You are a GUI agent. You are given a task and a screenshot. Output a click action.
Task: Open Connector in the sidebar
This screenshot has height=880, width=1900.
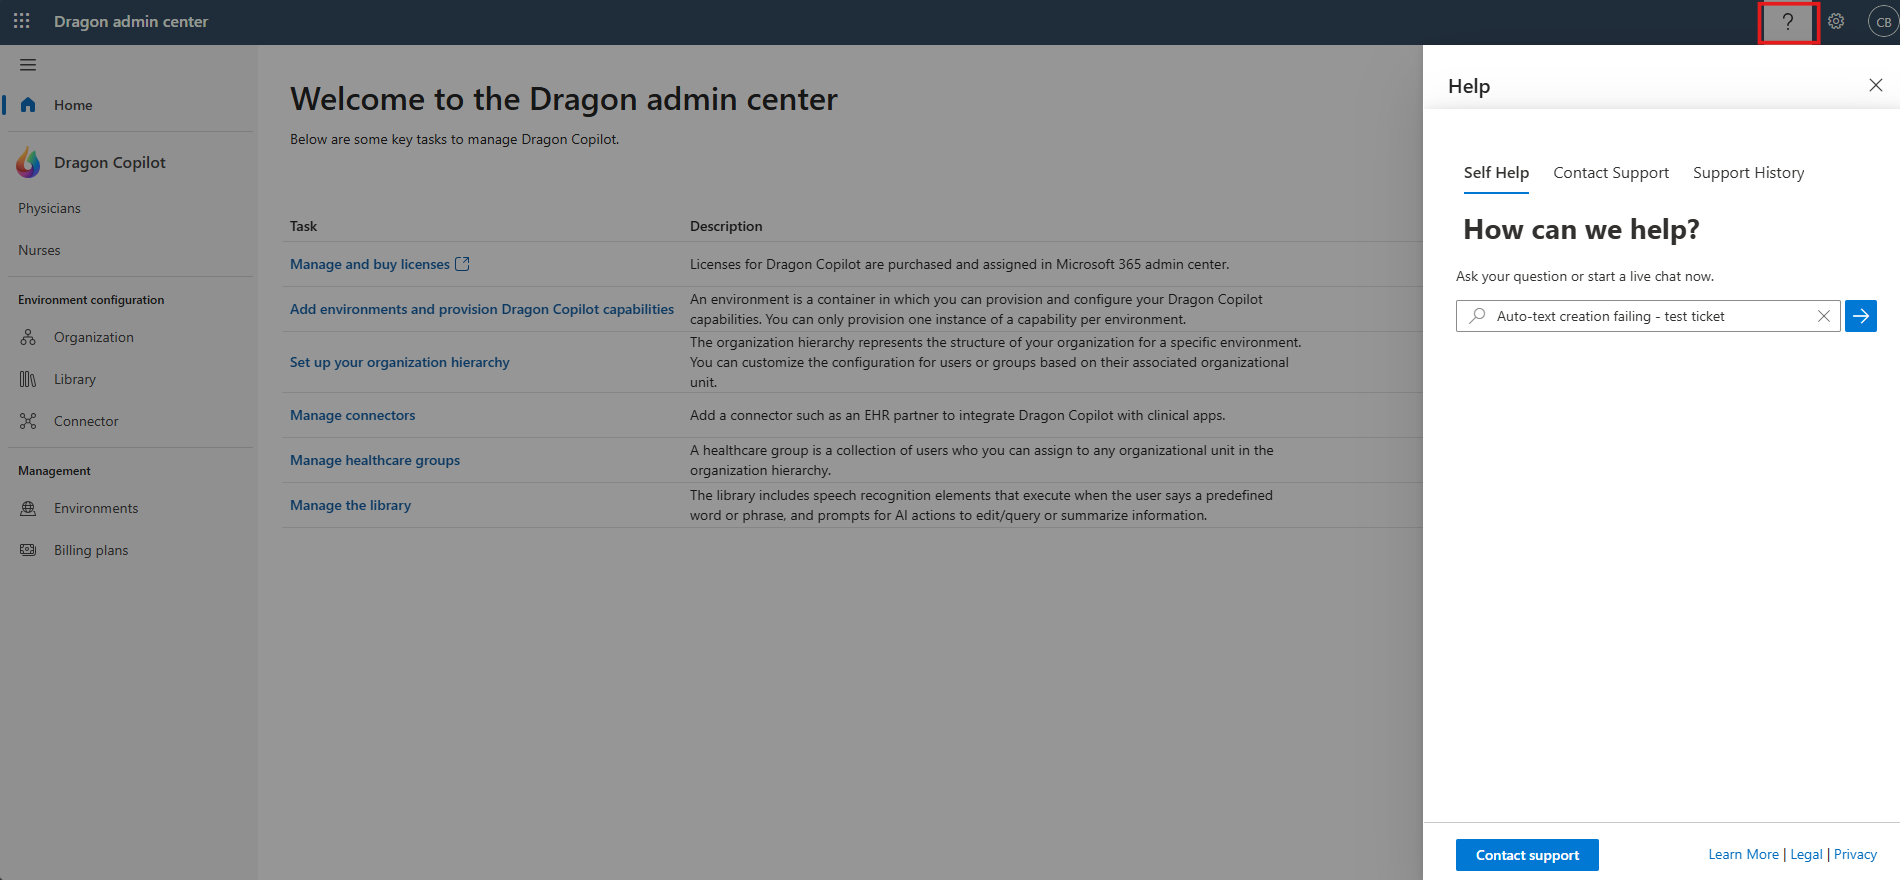86,421
